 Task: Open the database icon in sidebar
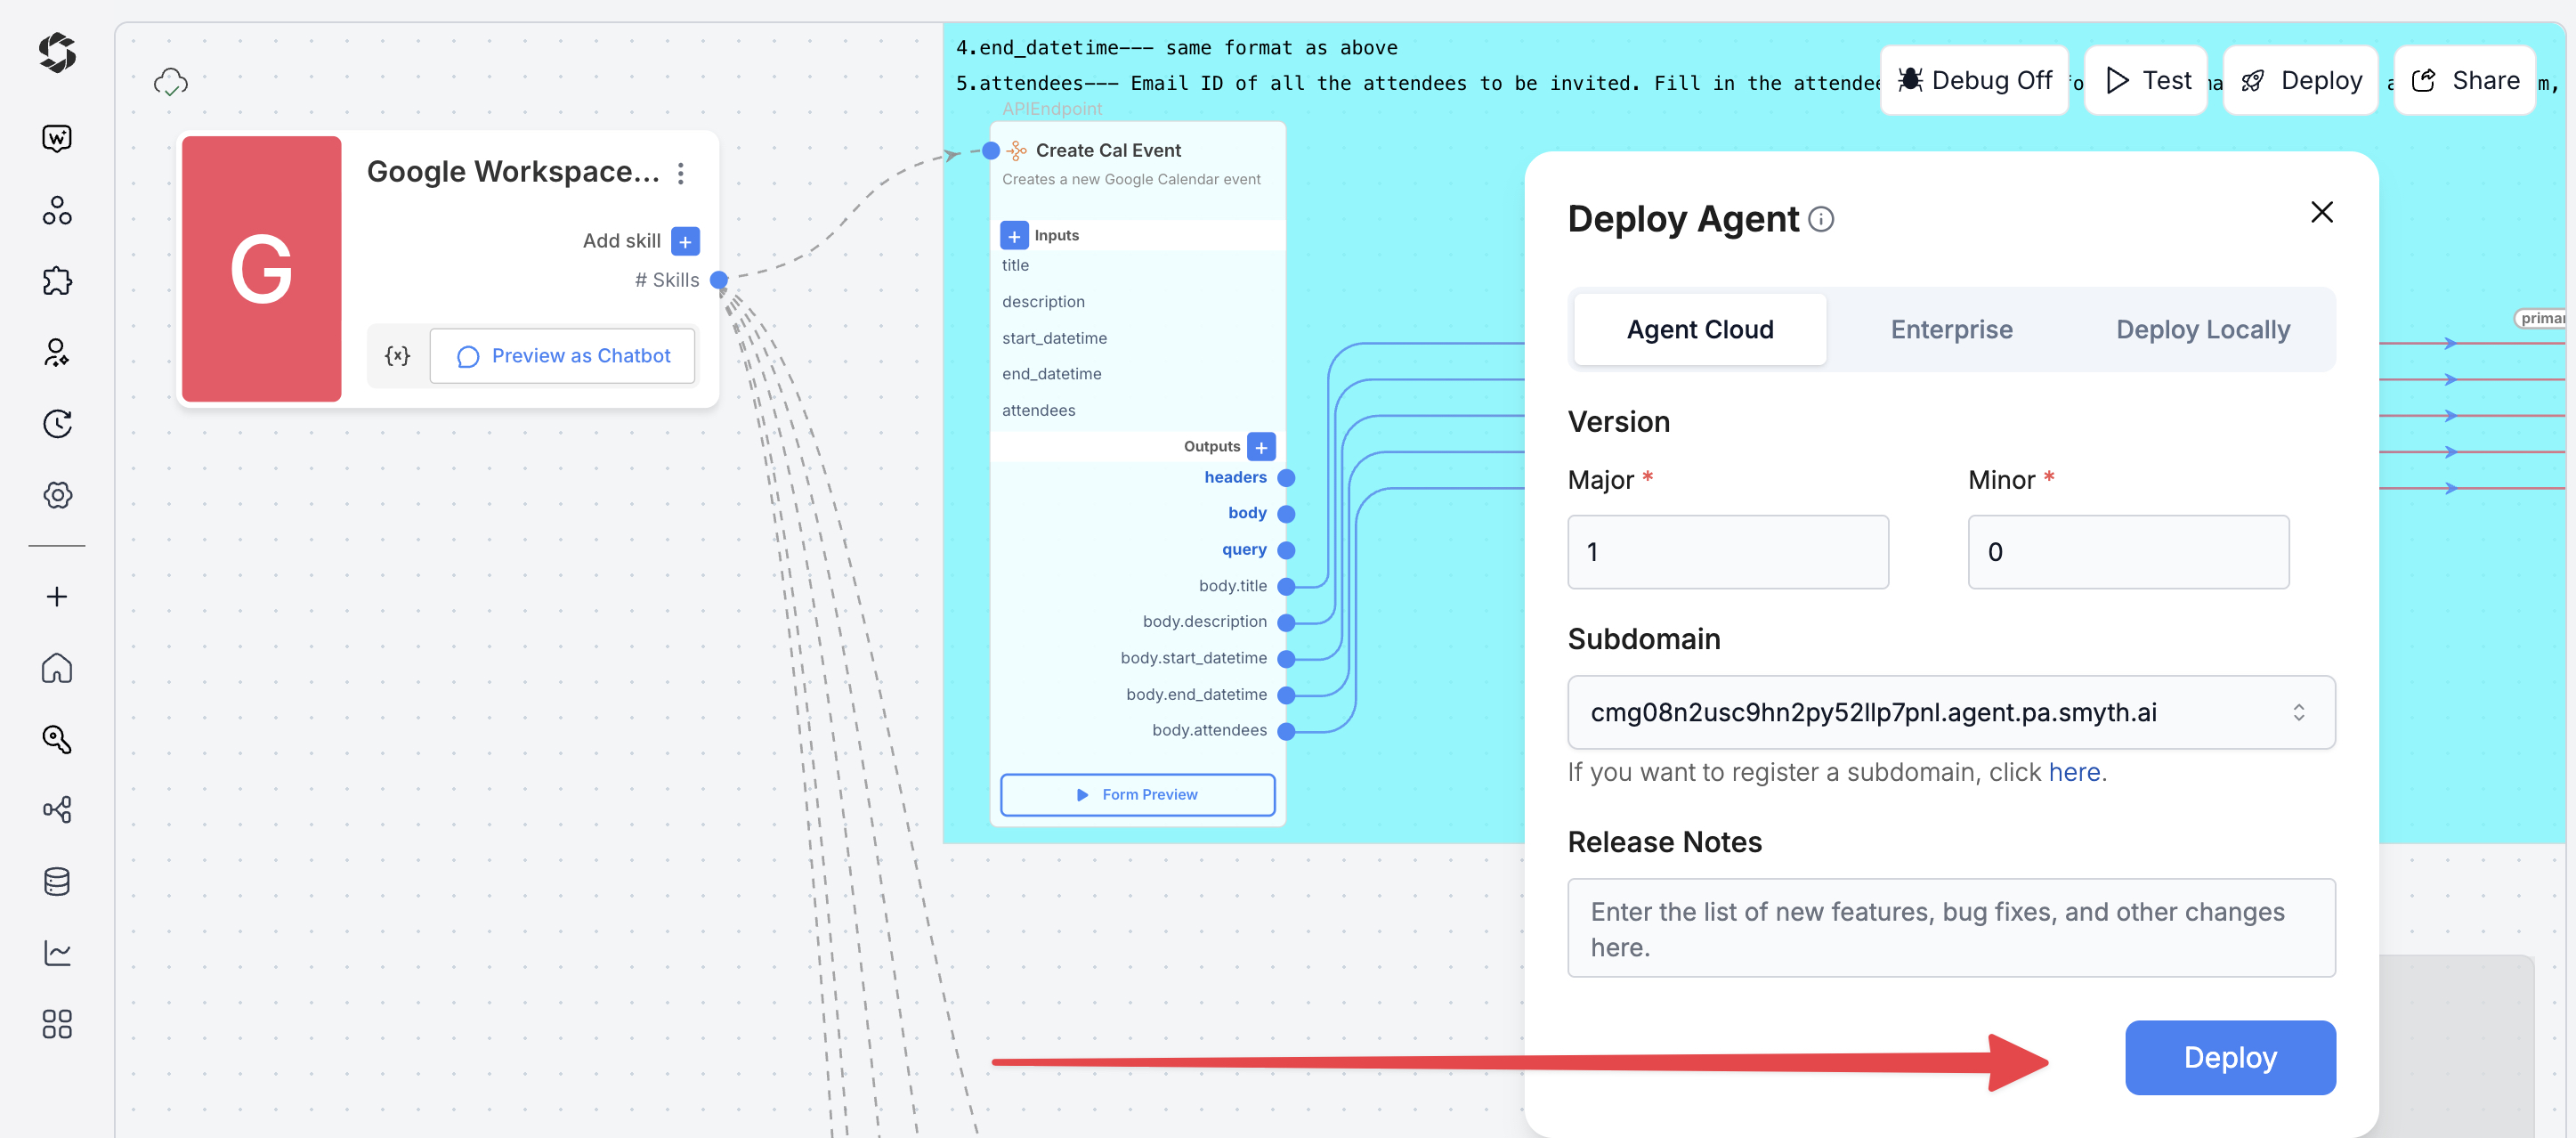[57, 881]
